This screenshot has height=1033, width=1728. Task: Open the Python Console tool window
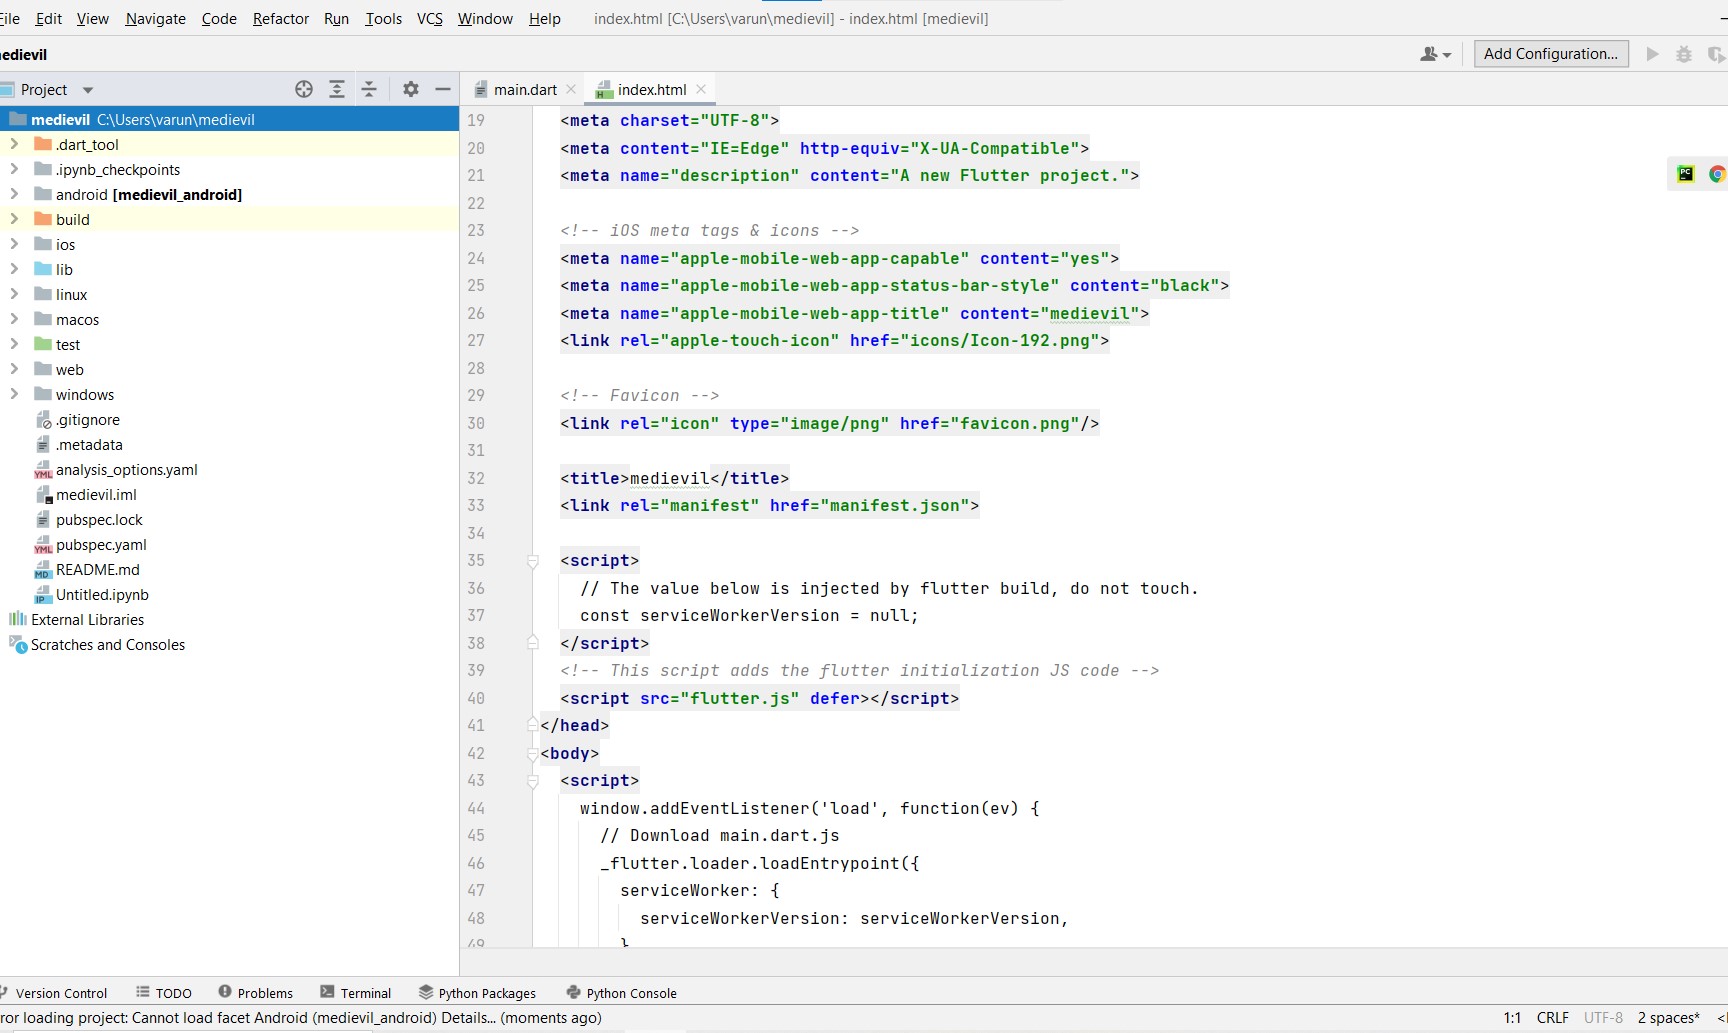click(x=622, y=993)
